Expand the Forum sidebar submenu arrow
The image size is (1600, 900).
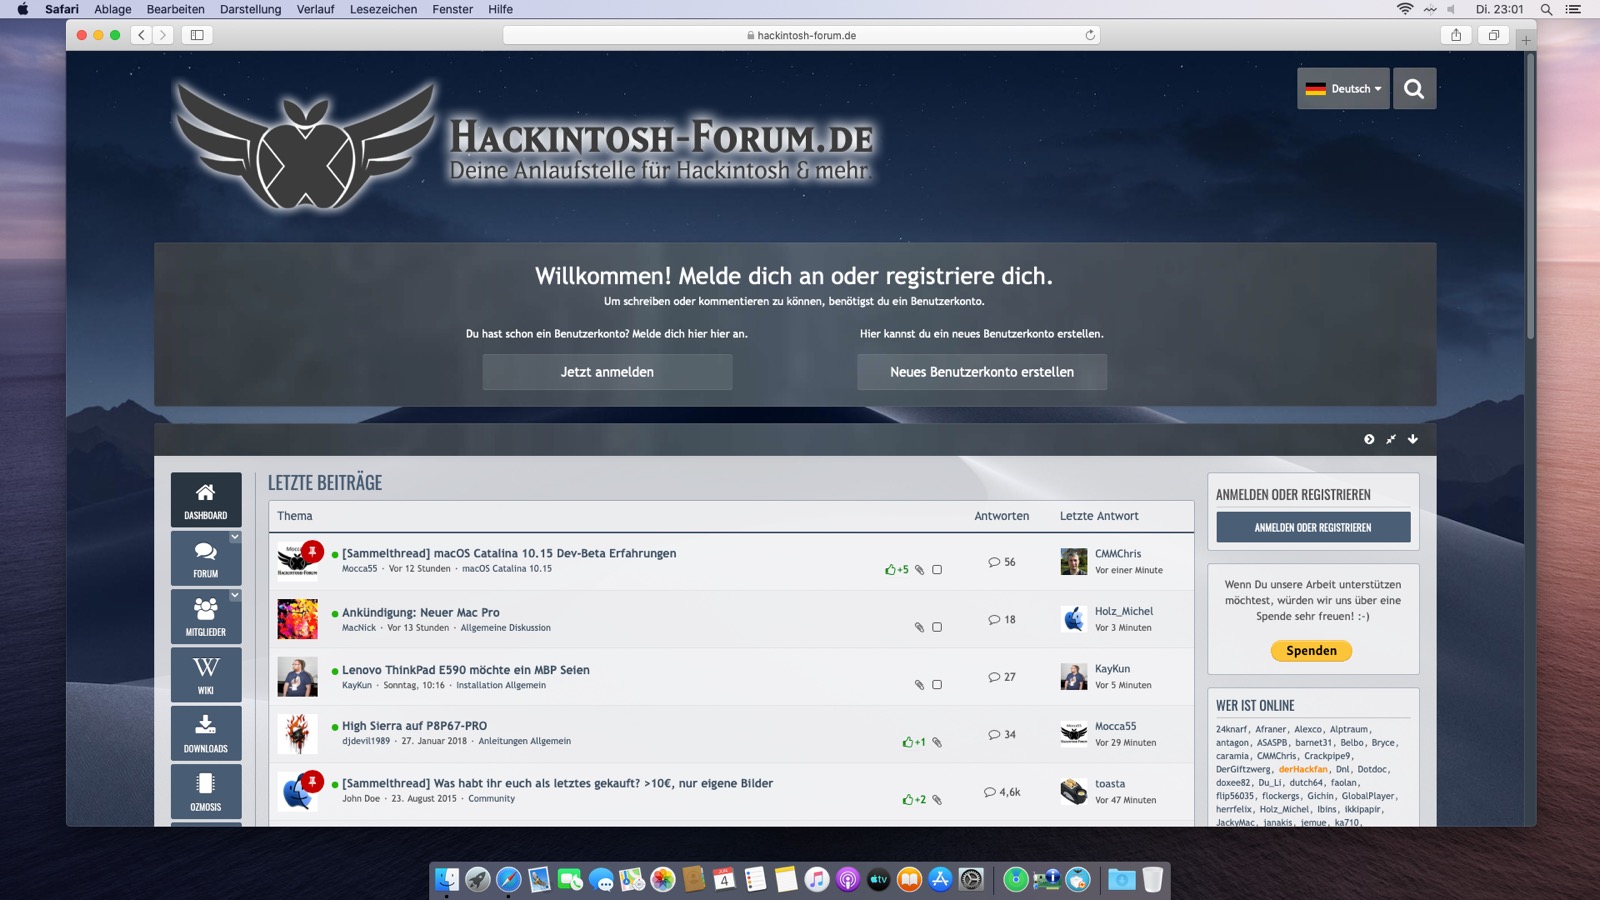coord(235,537)
